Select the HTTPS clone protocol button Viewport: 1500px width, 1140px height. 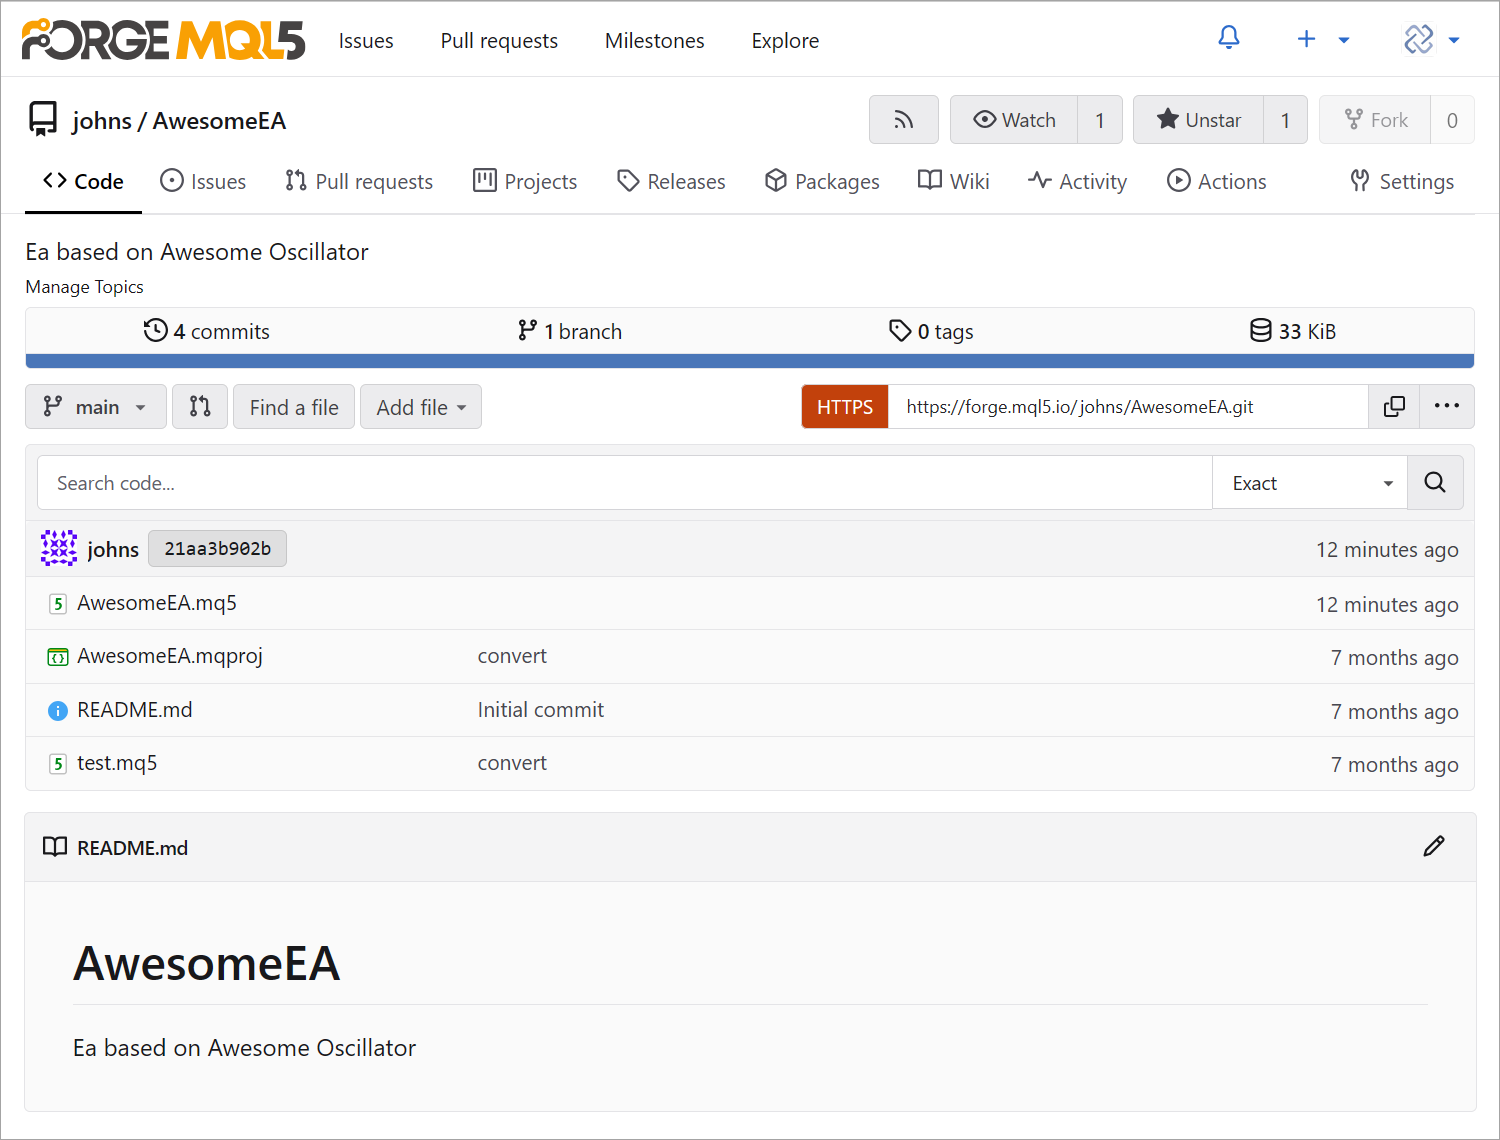[x=844, y=407]
